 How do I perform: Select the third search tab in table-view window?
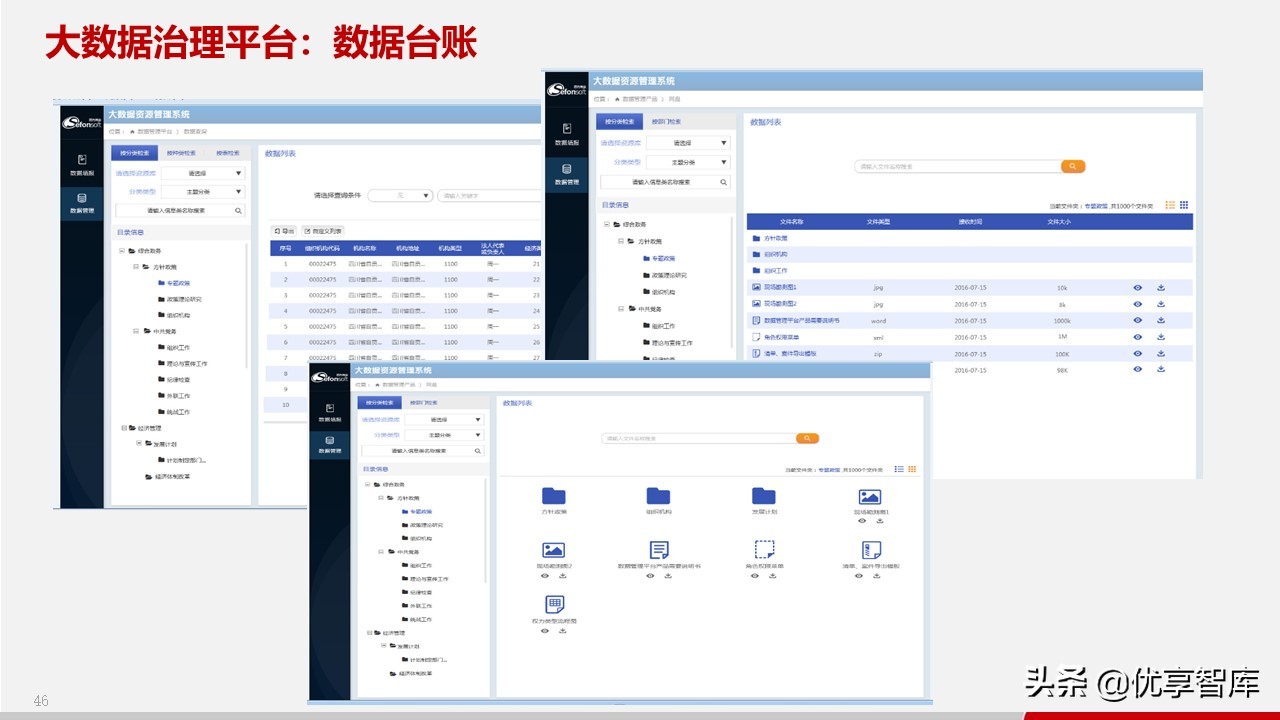(227, 153)
